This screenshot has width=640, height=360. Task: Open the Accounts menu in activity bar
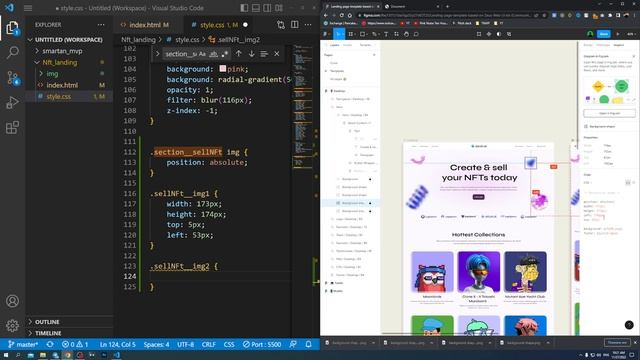[x=12, y=301]
